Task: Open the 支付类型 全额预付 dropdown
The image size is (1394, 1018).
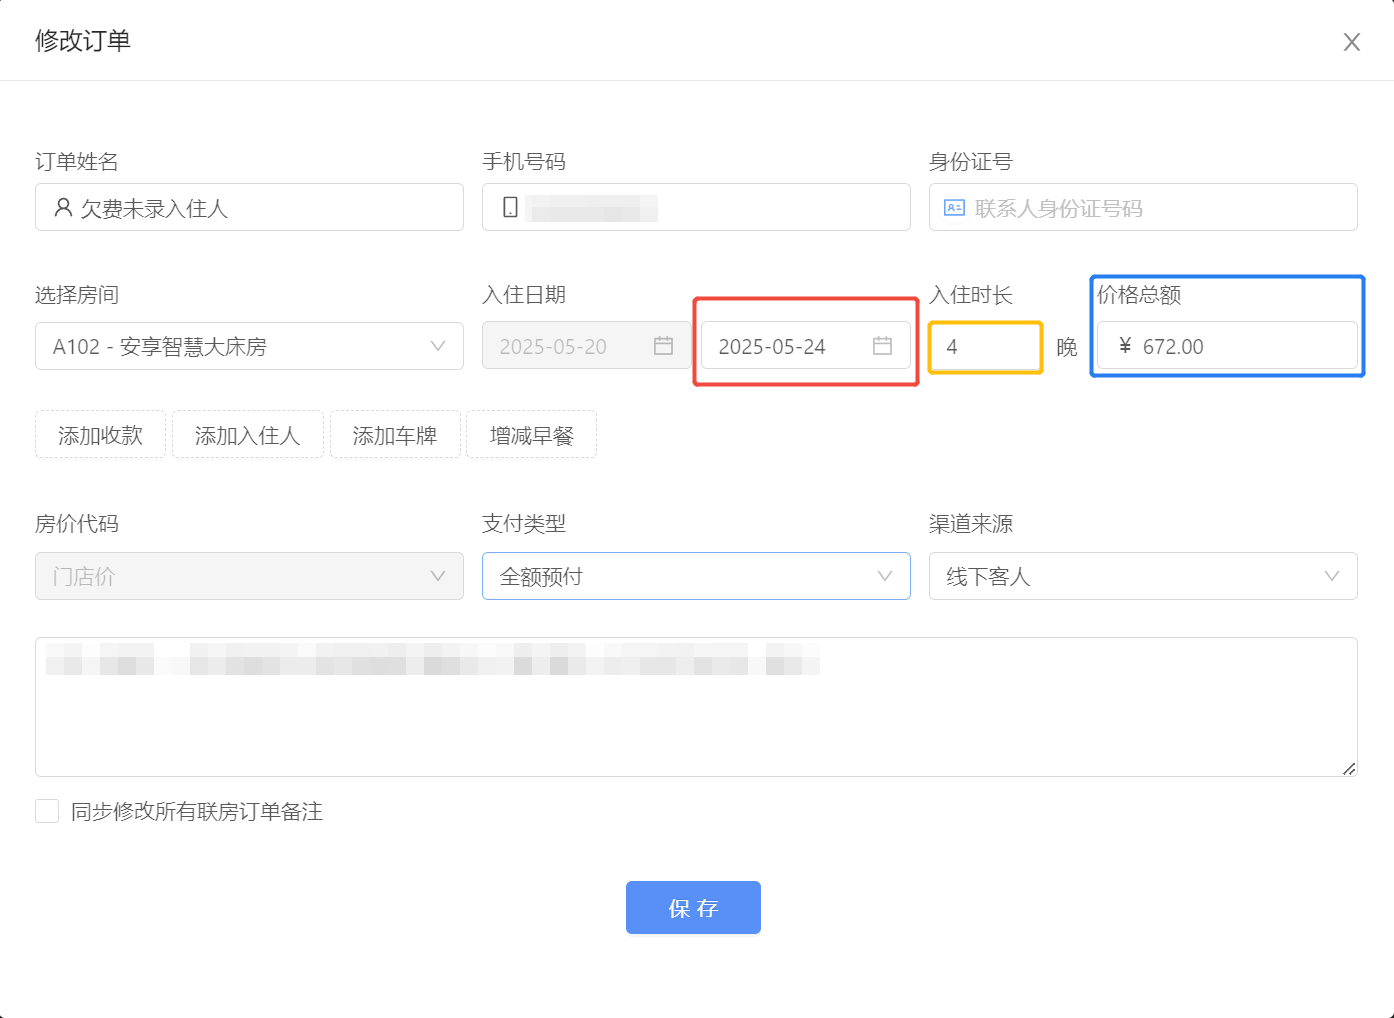Action: click(x=696, y=576)
